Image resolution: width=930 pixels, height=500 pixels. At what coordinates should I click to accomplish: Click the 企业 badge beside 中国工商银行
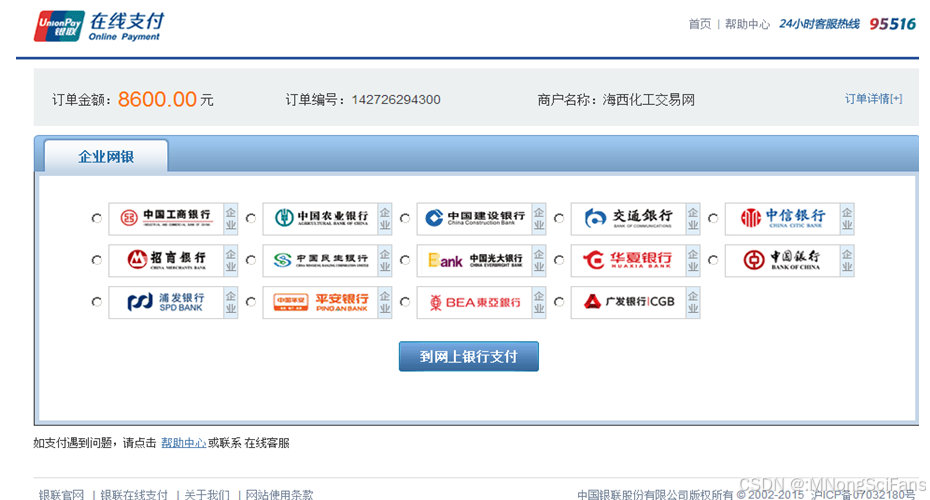pyautogui.click(x=231, y=218)
